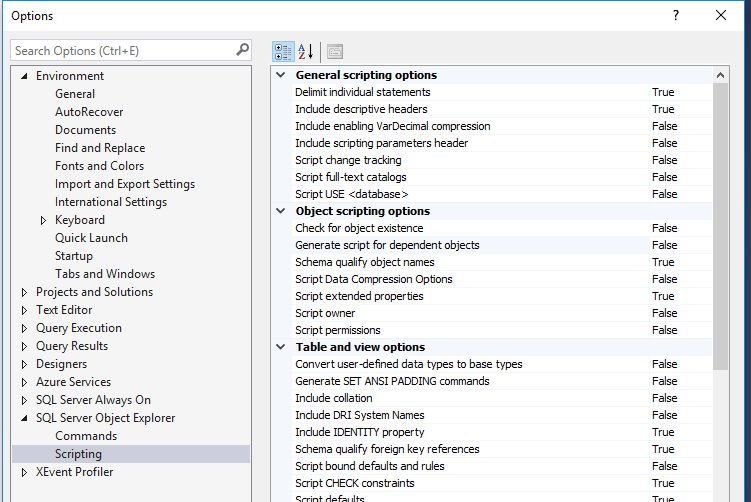
Task: Select Script Data Compression Options row
Action: click(374, 279)
